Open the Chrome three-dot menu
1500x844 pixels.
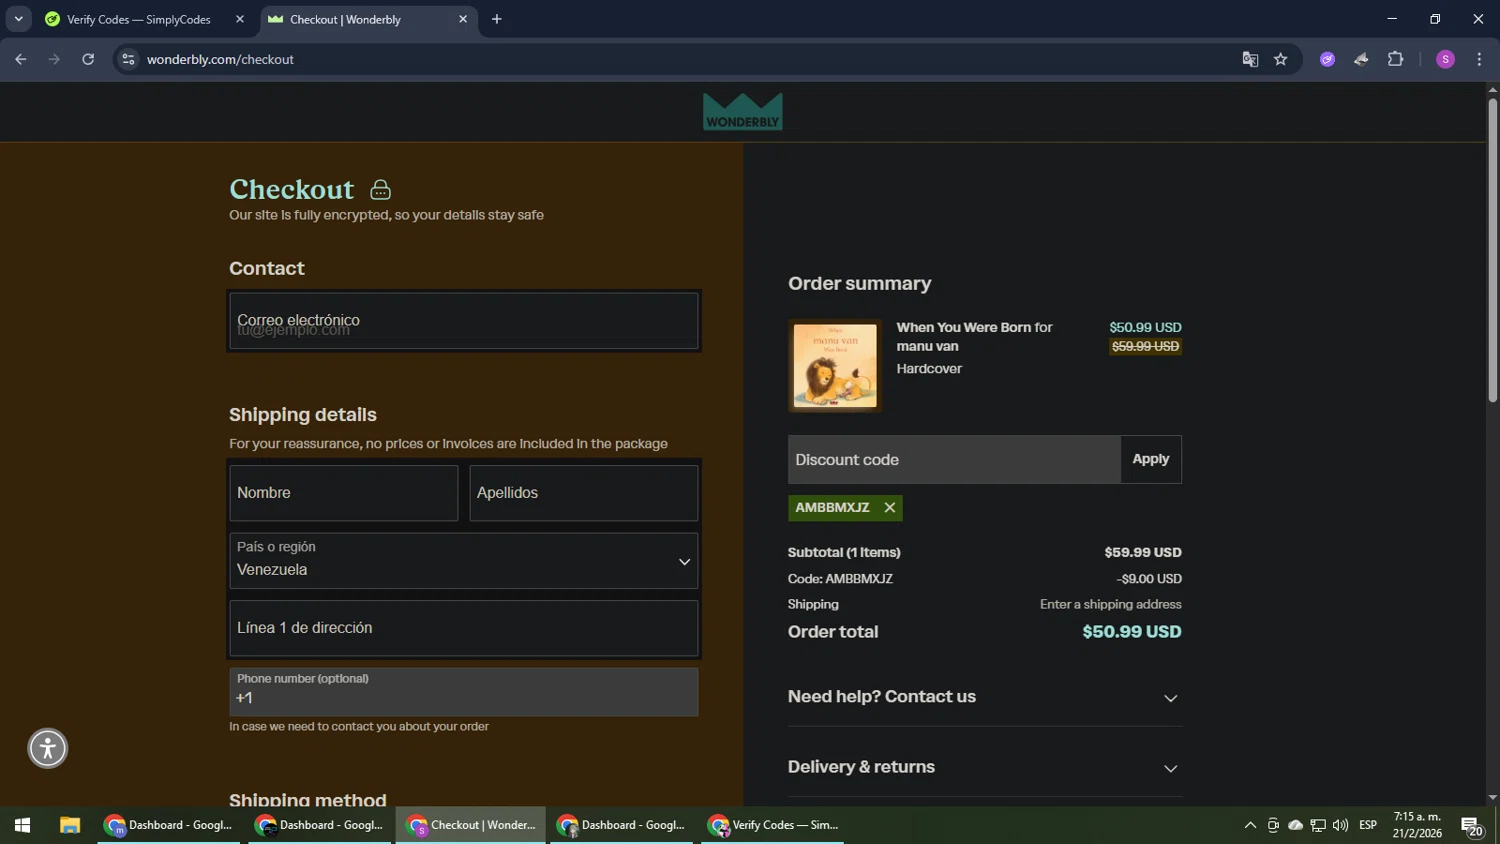1479,59
